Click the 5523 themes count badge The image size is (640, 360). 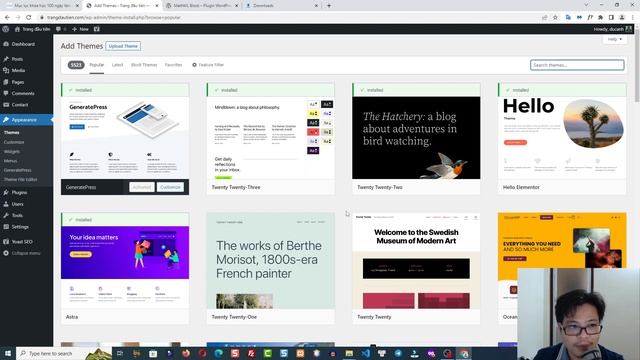coord(76,65)
